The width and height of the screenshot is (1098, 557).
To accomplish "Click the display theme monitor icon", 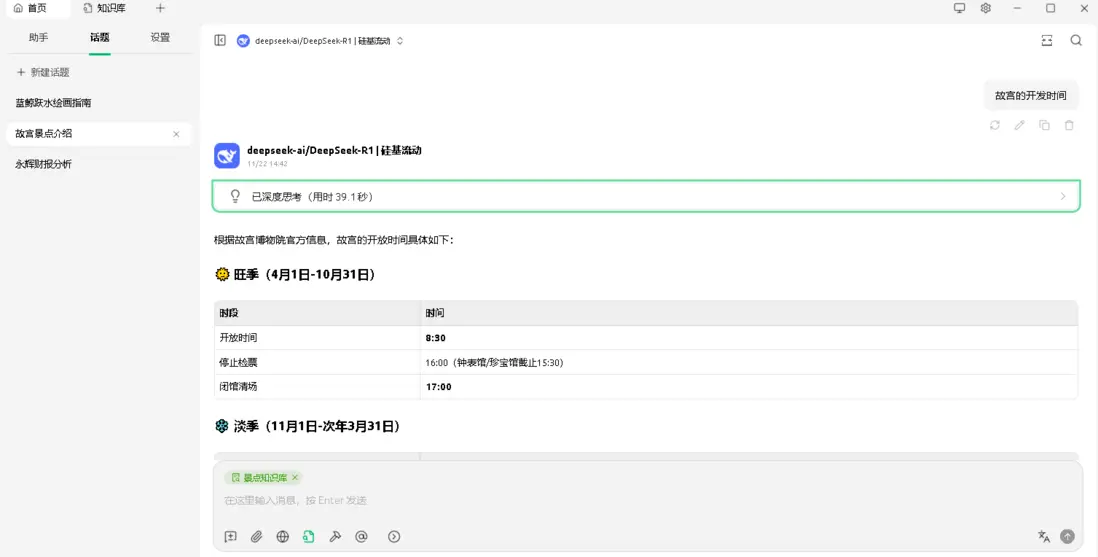I will coord(959,8).
